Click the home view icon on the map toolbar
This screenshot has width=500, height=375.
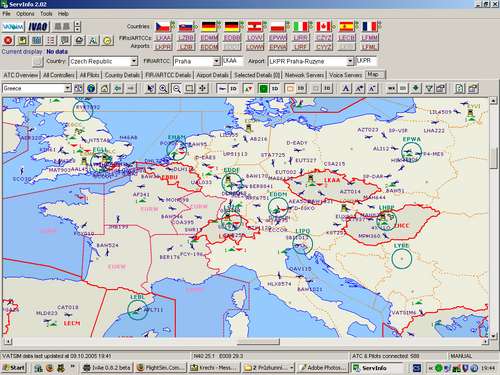tap(105, 88)
